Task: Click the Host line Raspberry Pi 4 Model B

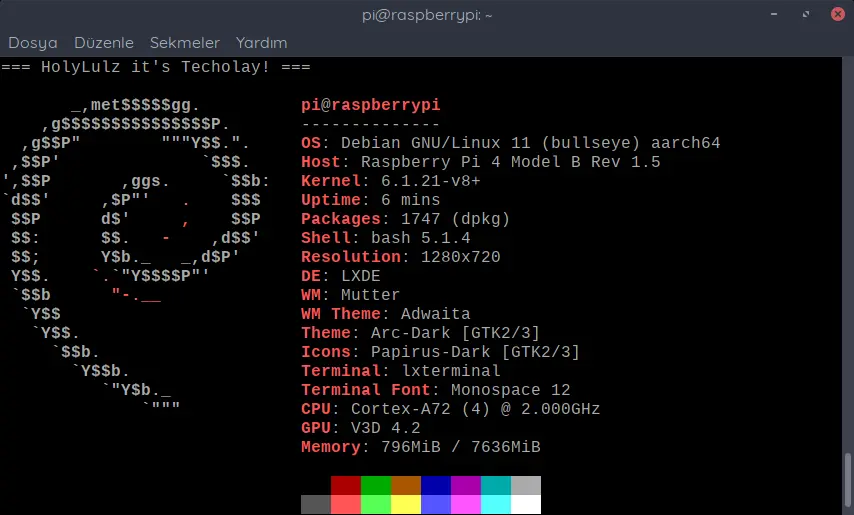Action: (x=480, y=162)
